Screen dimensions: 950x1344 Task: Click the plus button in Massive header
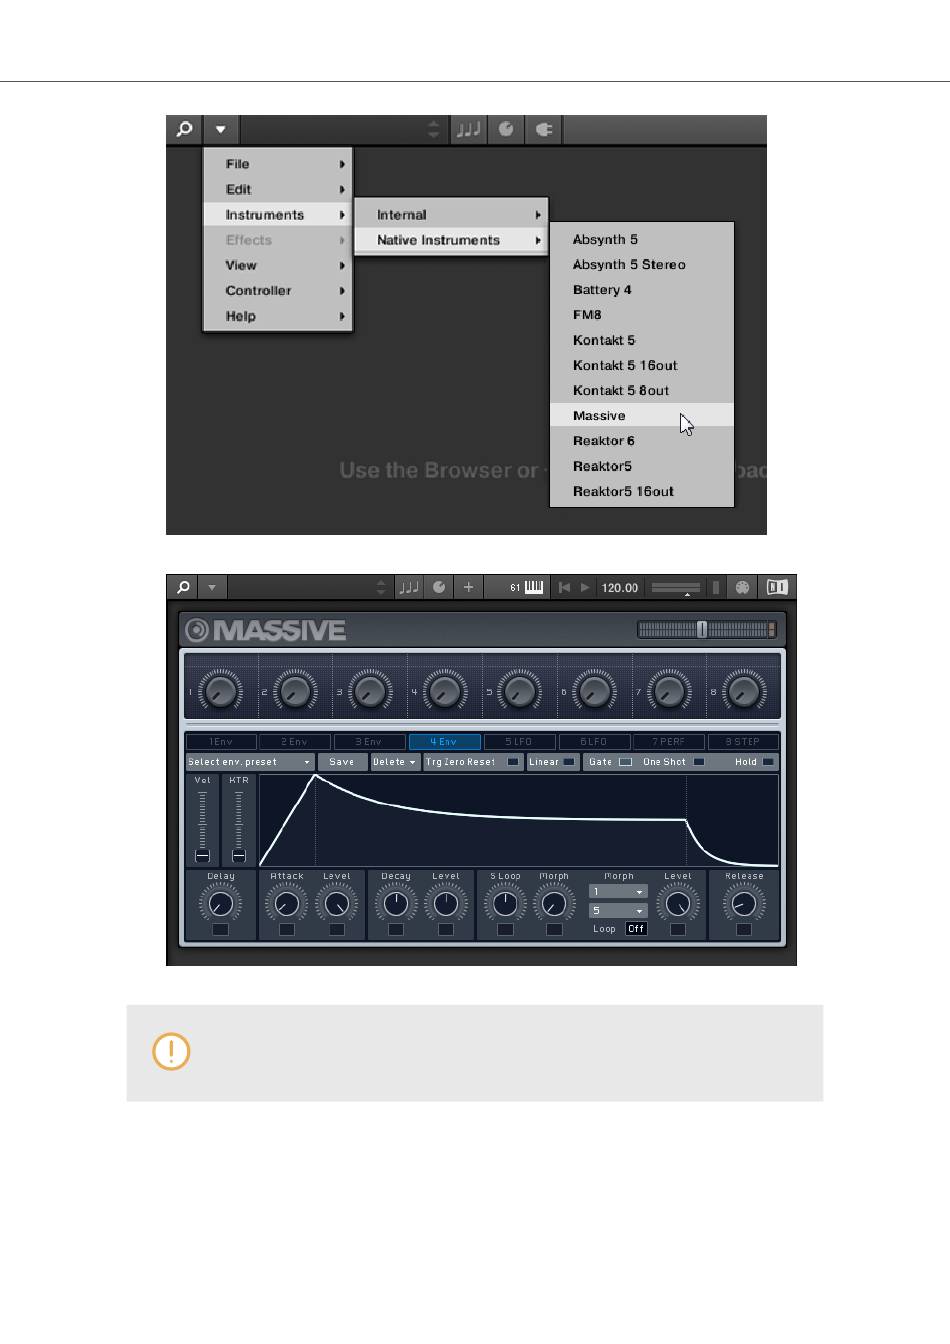(x=468, y=587)
